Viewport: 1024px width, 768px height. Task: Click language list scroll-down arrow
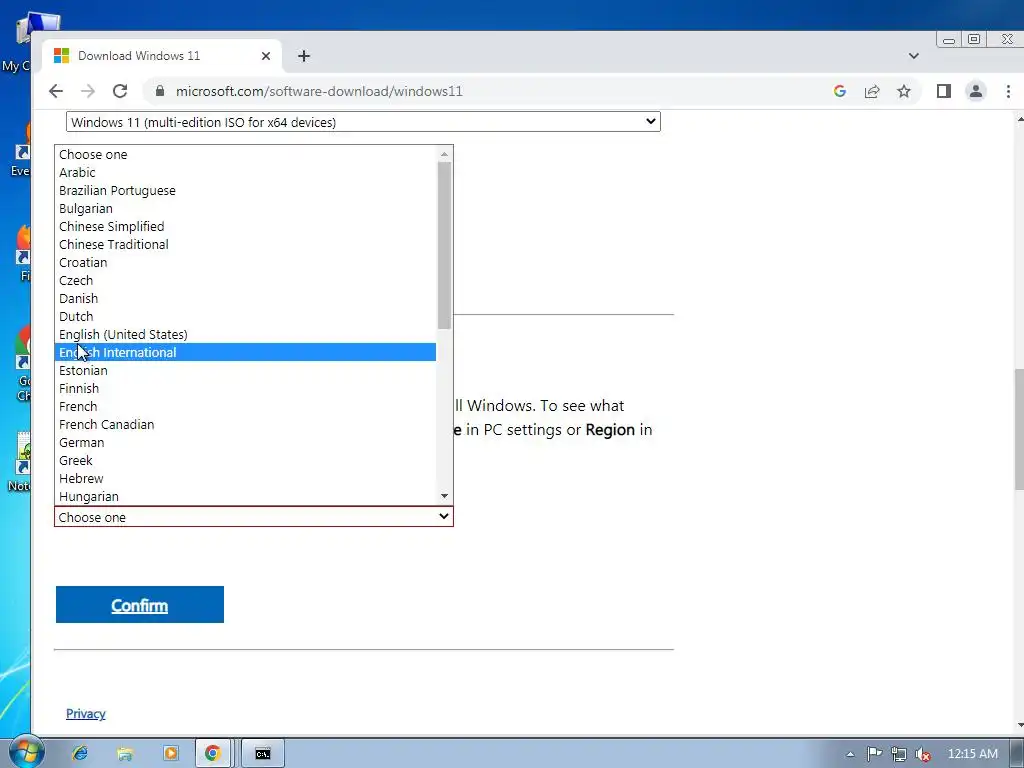(444, 496)
